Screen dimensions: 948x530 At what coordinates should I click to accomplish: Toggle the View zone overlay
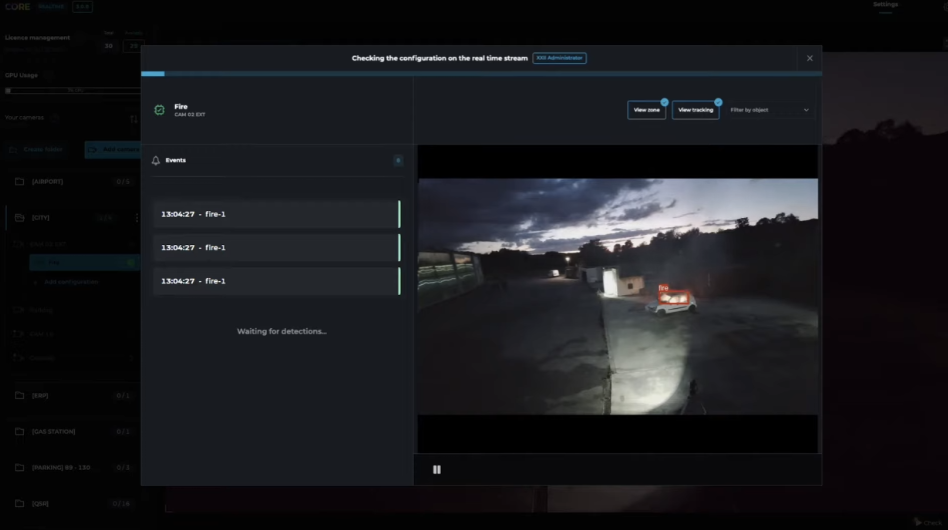tap(646, 110)
